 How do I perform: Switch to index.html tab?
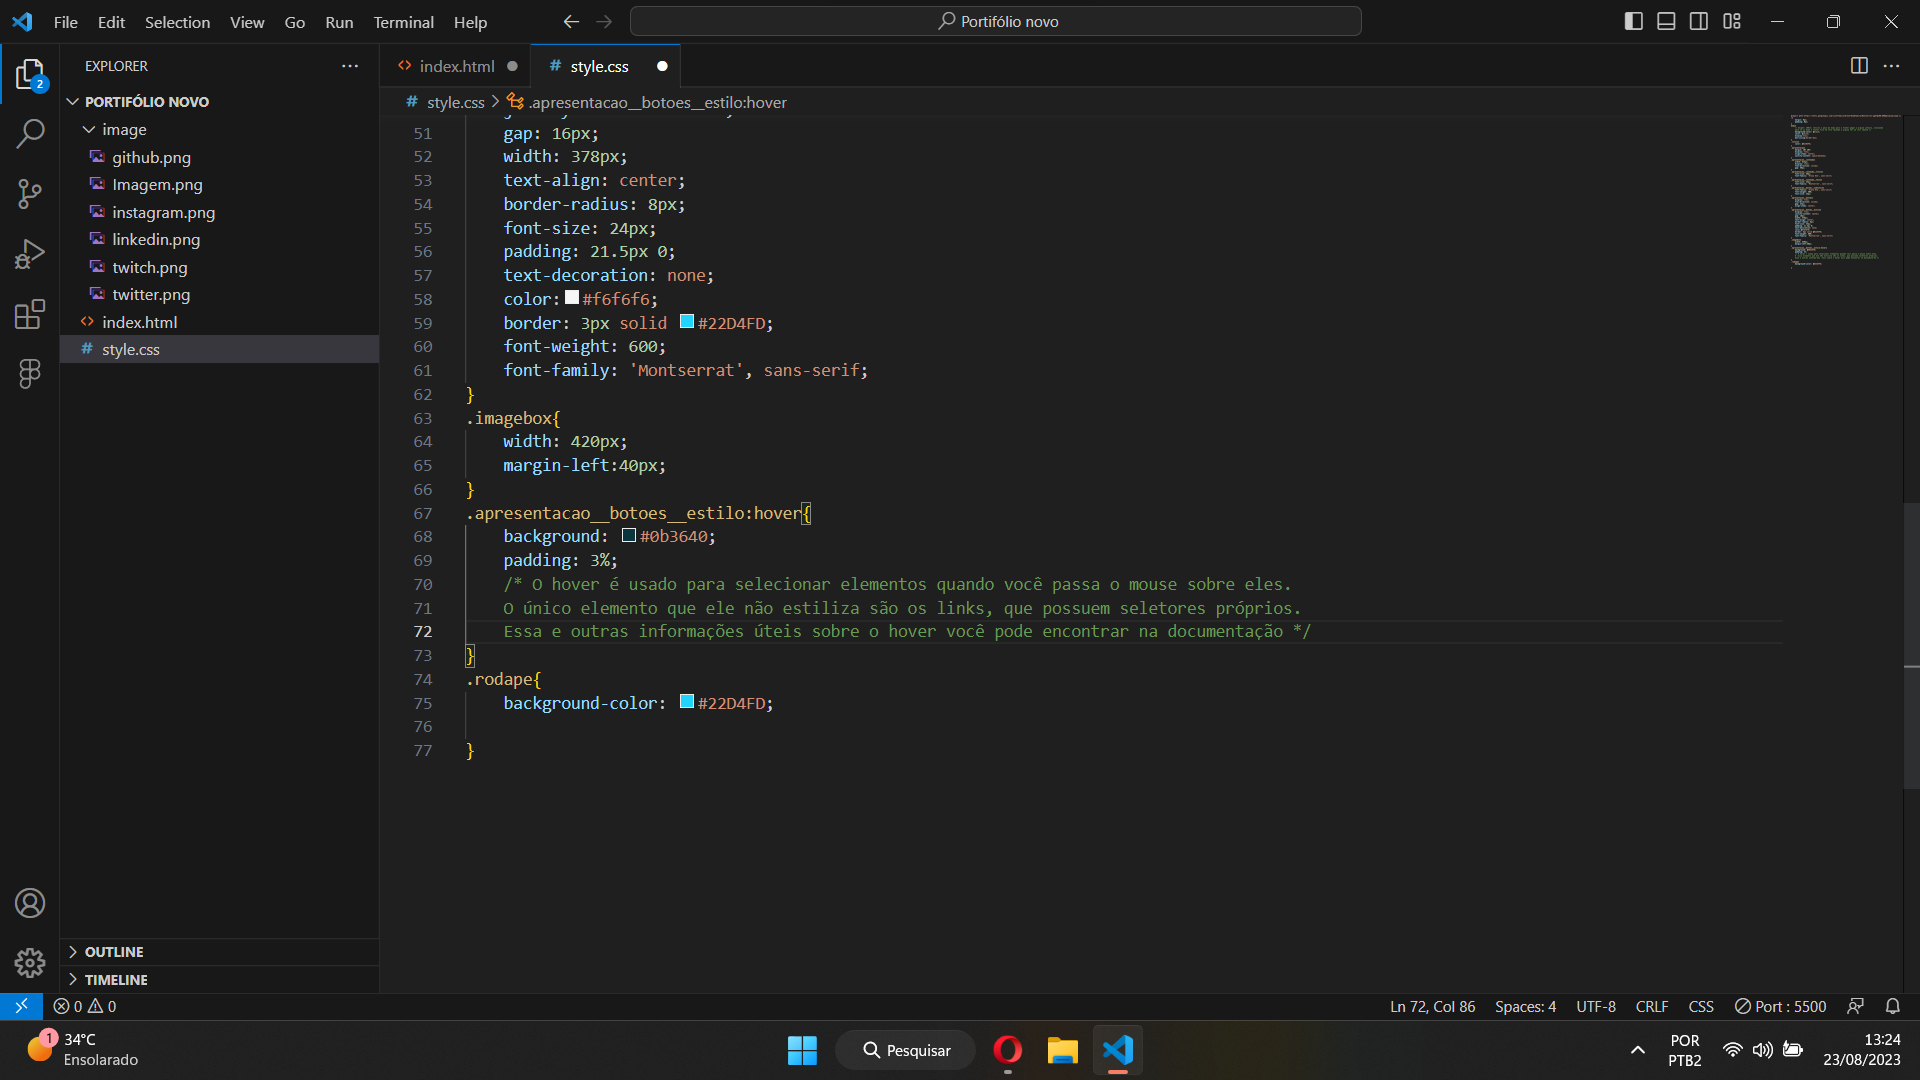pos(456,66)
